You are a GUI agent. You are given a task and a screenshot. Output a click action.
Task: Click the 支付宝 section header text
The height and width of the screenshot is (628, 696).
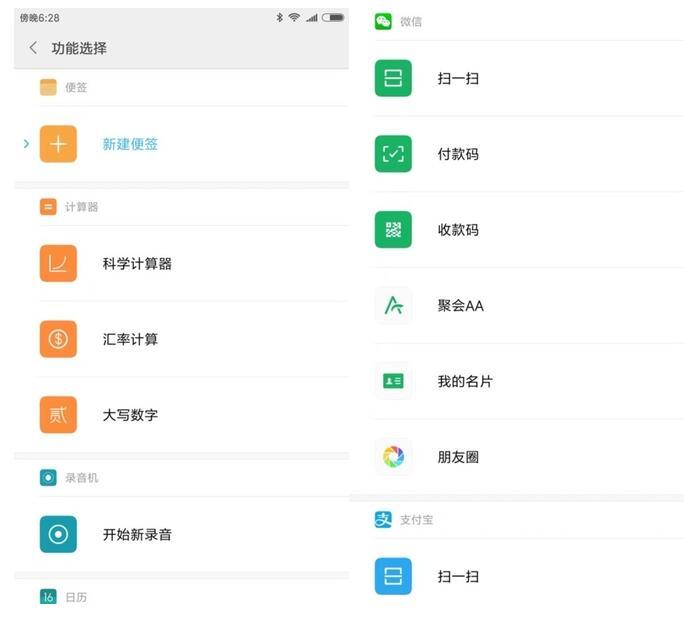416,520
